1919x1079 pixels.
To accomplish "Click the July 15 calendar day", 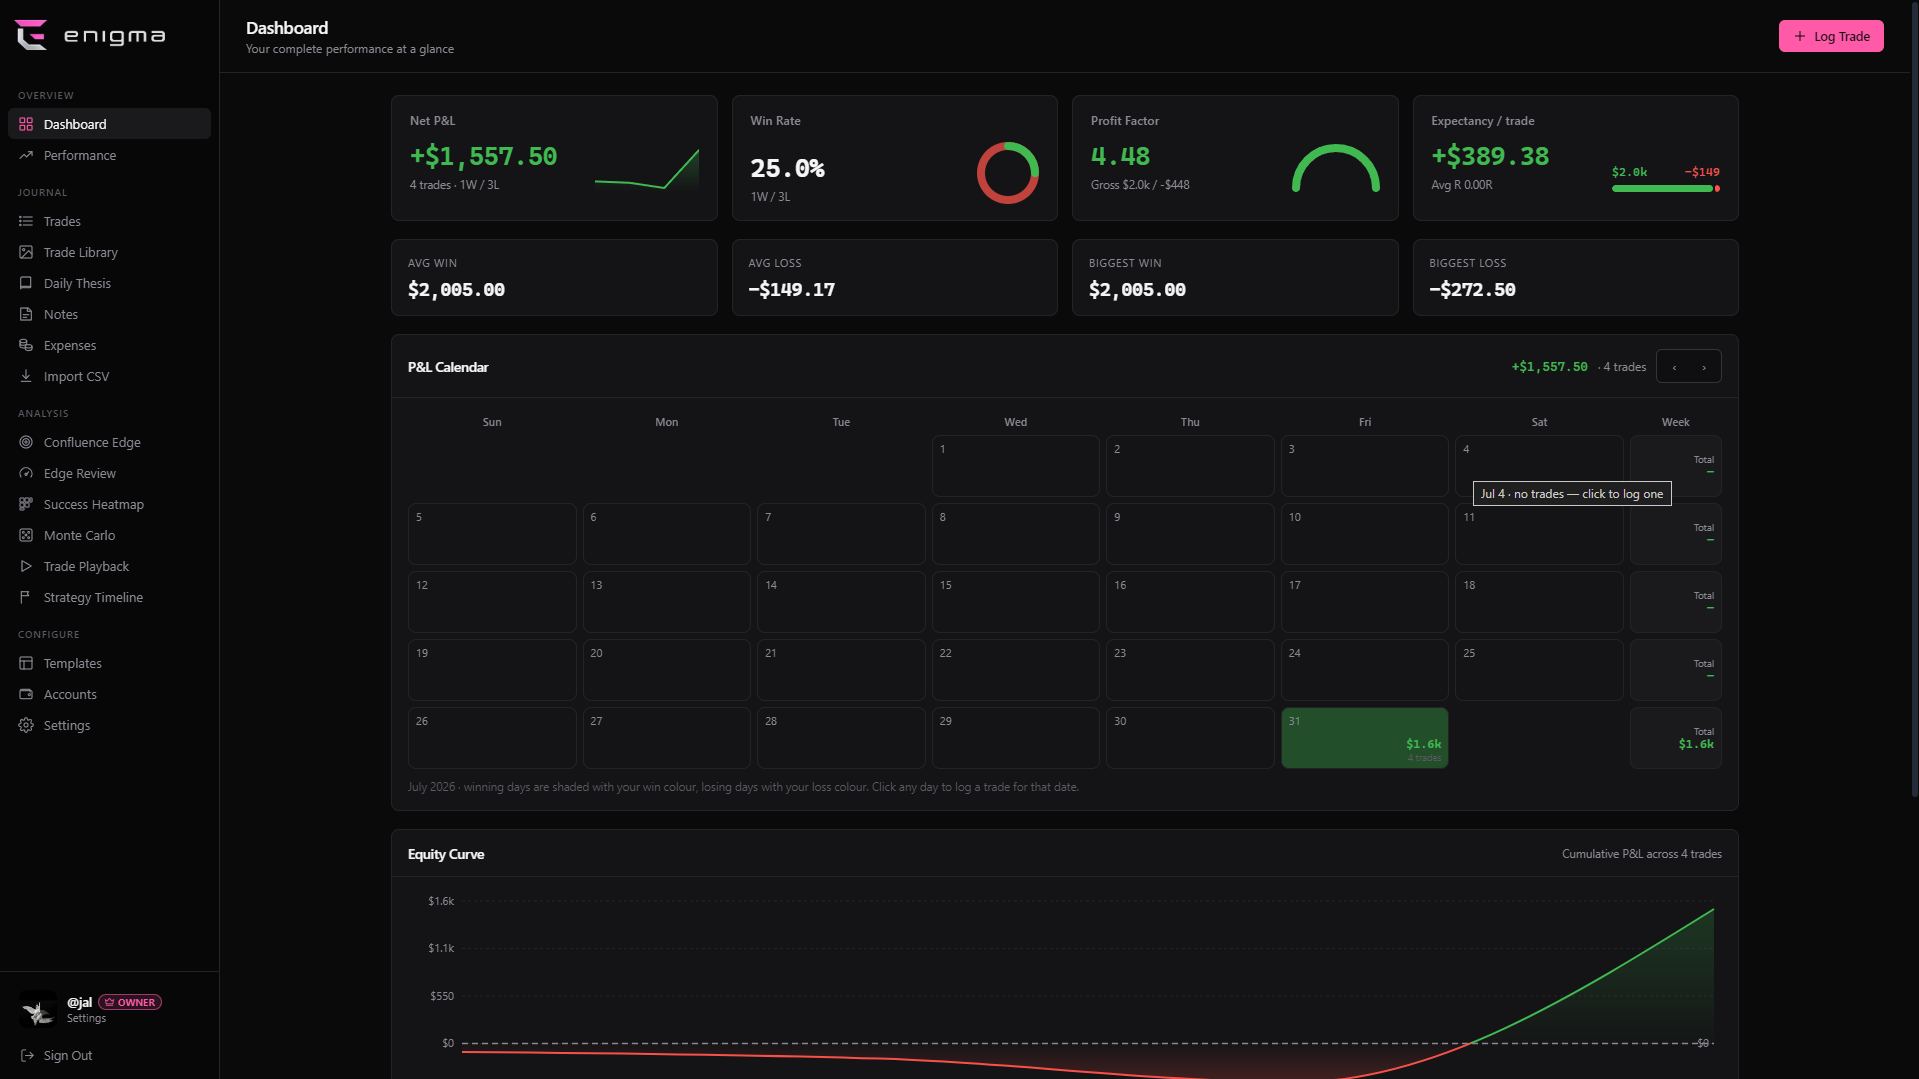I will [1015, 602].
